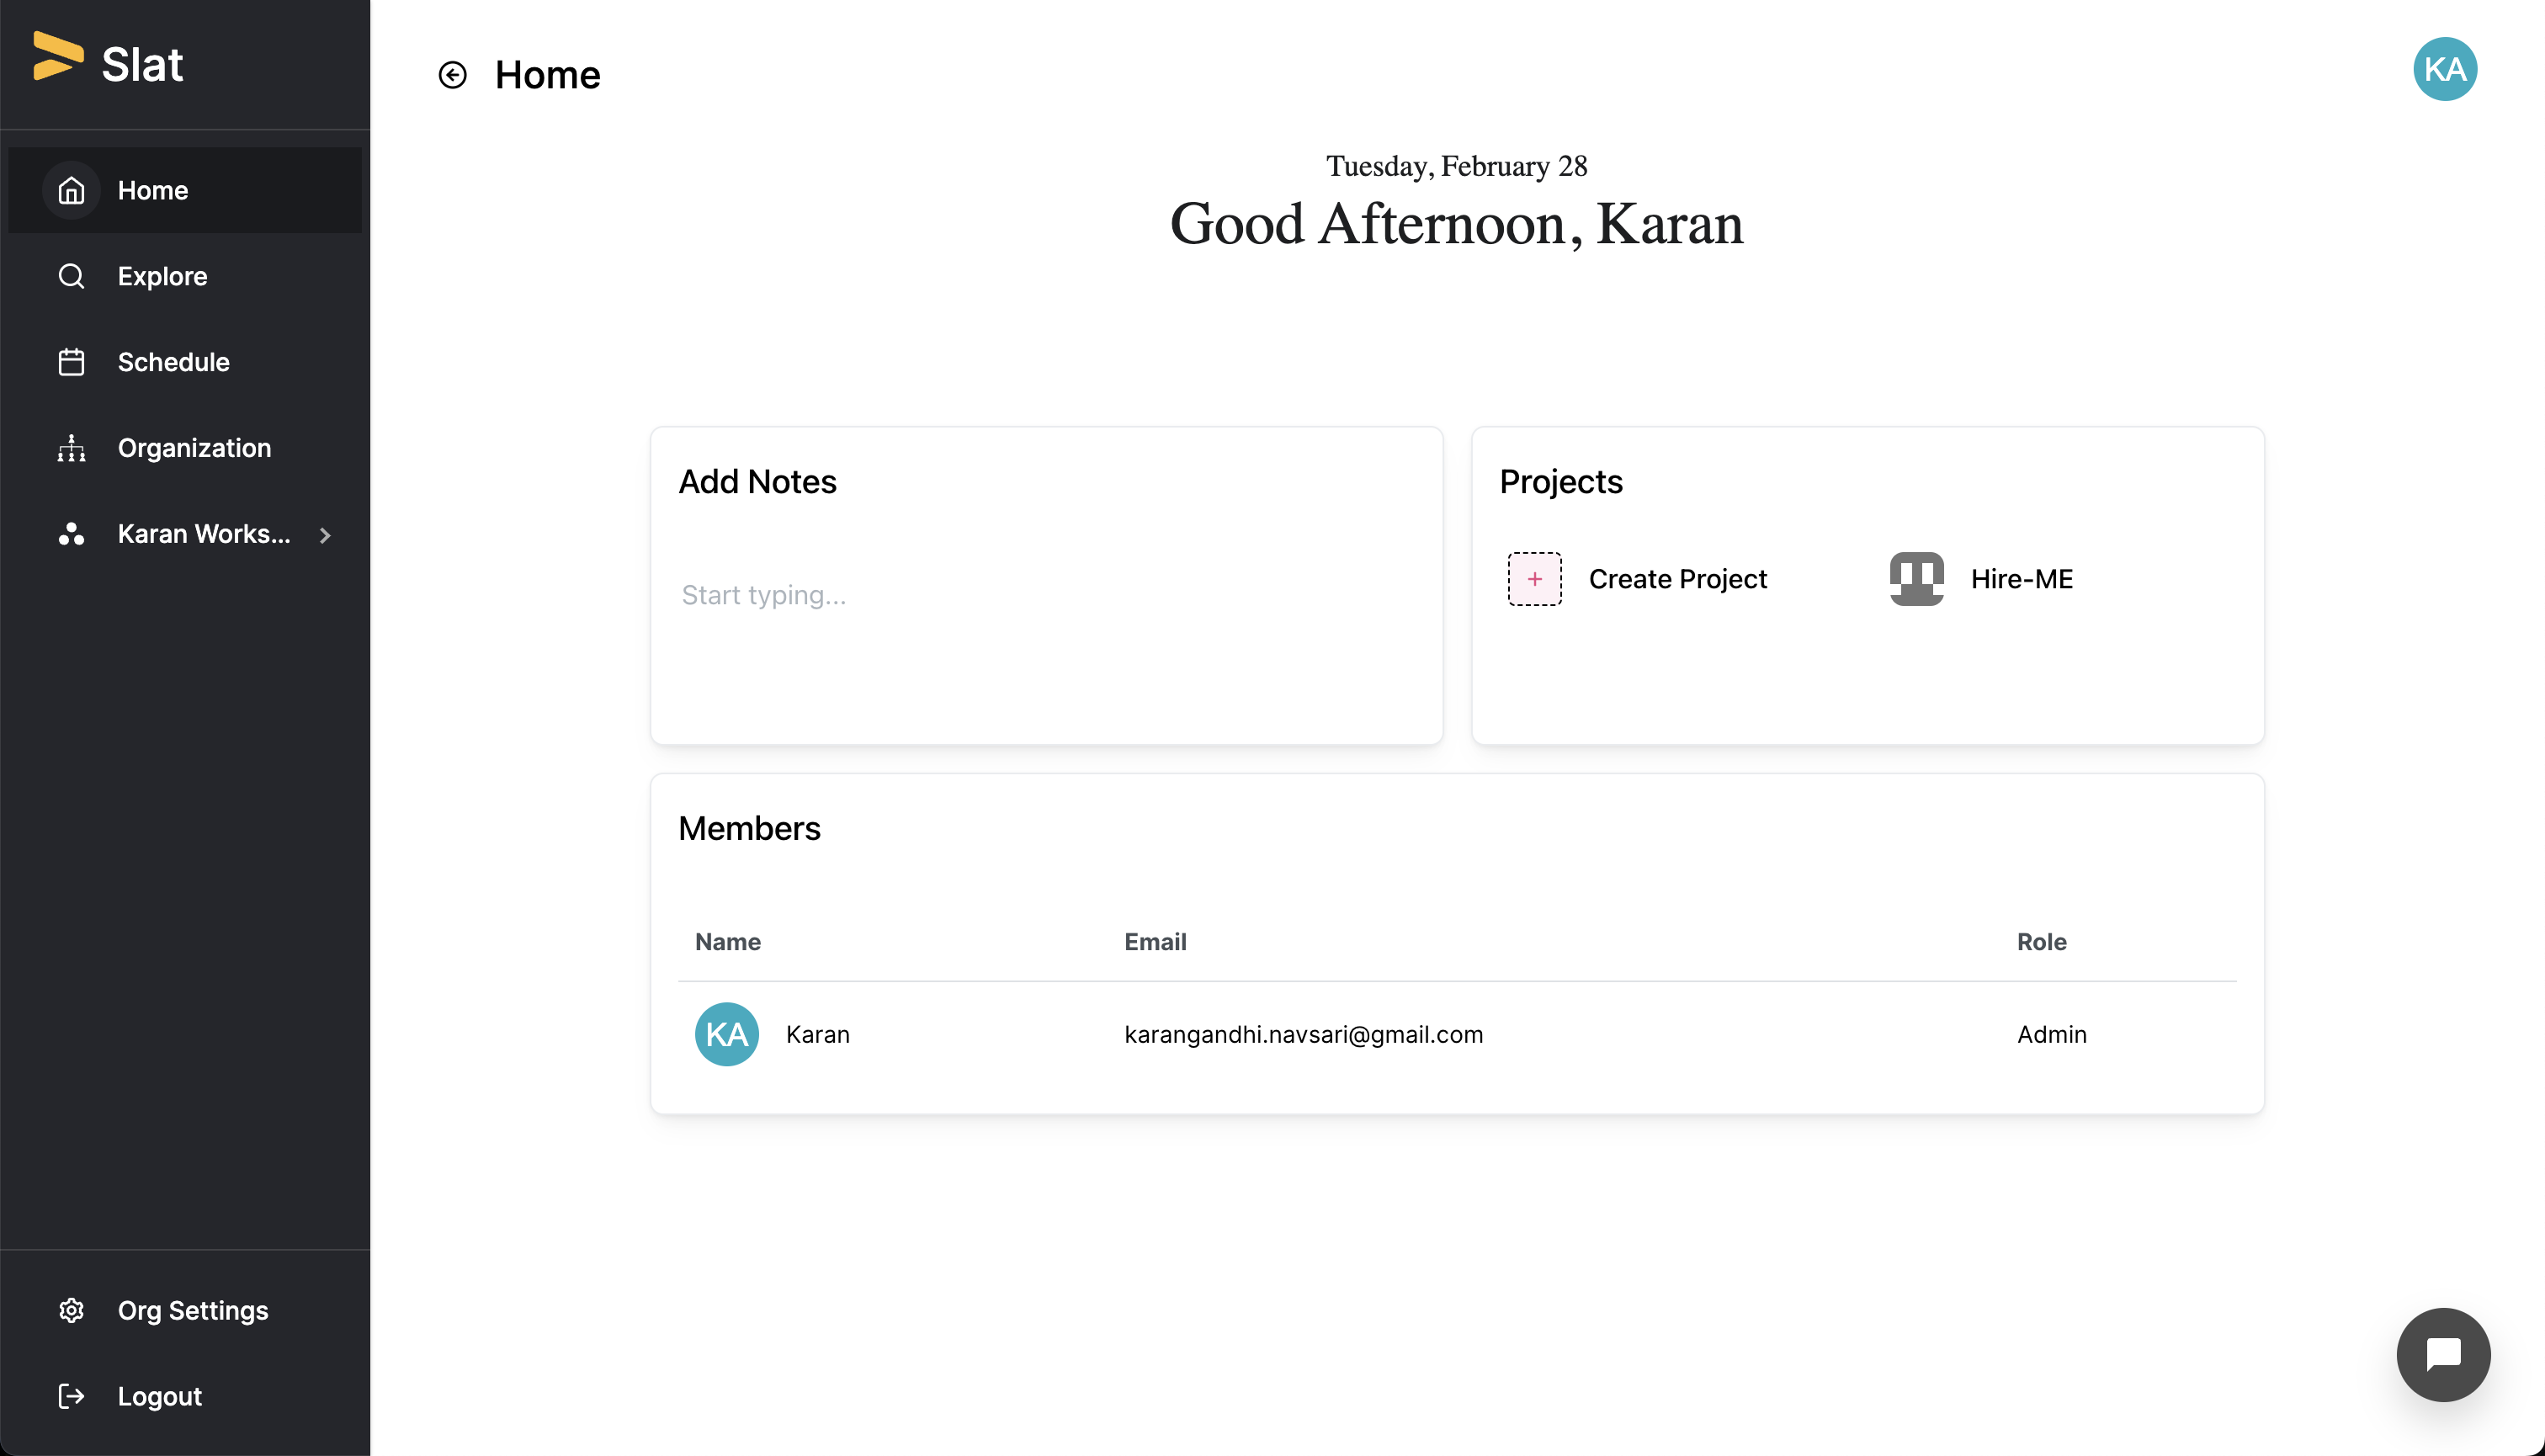Click the Admin role cell
The width and height of the screenshot is (2545, 1456).
coord(2051,1034)
